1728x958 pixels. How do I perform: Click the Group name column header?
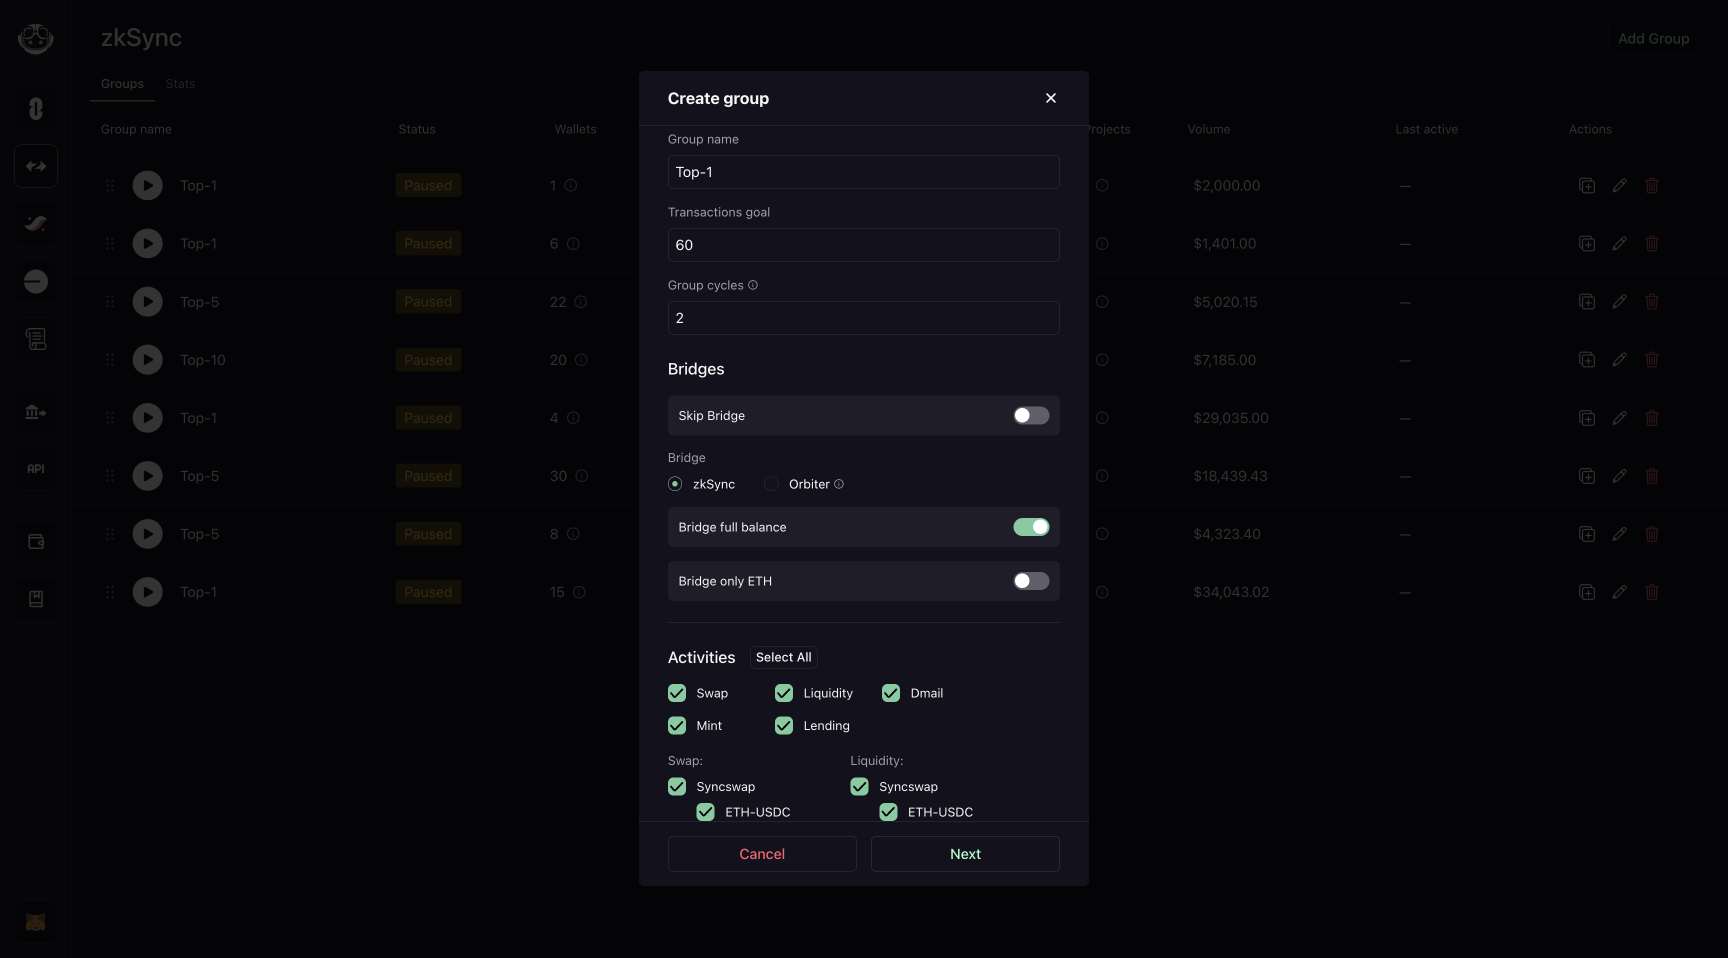click(136, 129)
